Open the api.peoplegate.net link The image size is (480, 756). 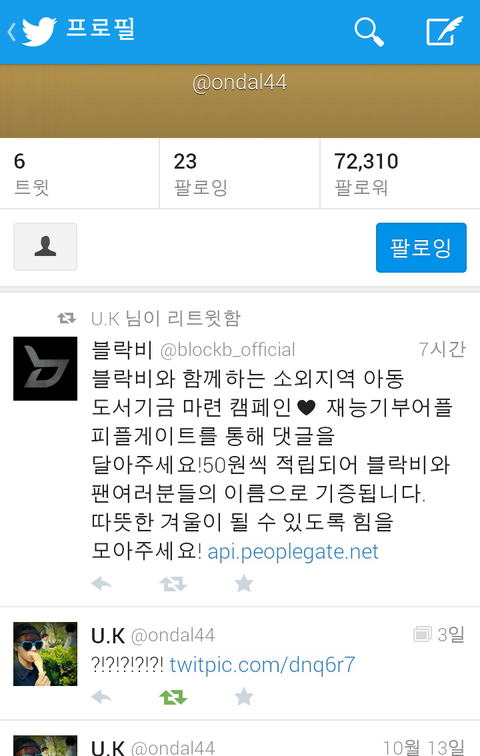point(293,552)
